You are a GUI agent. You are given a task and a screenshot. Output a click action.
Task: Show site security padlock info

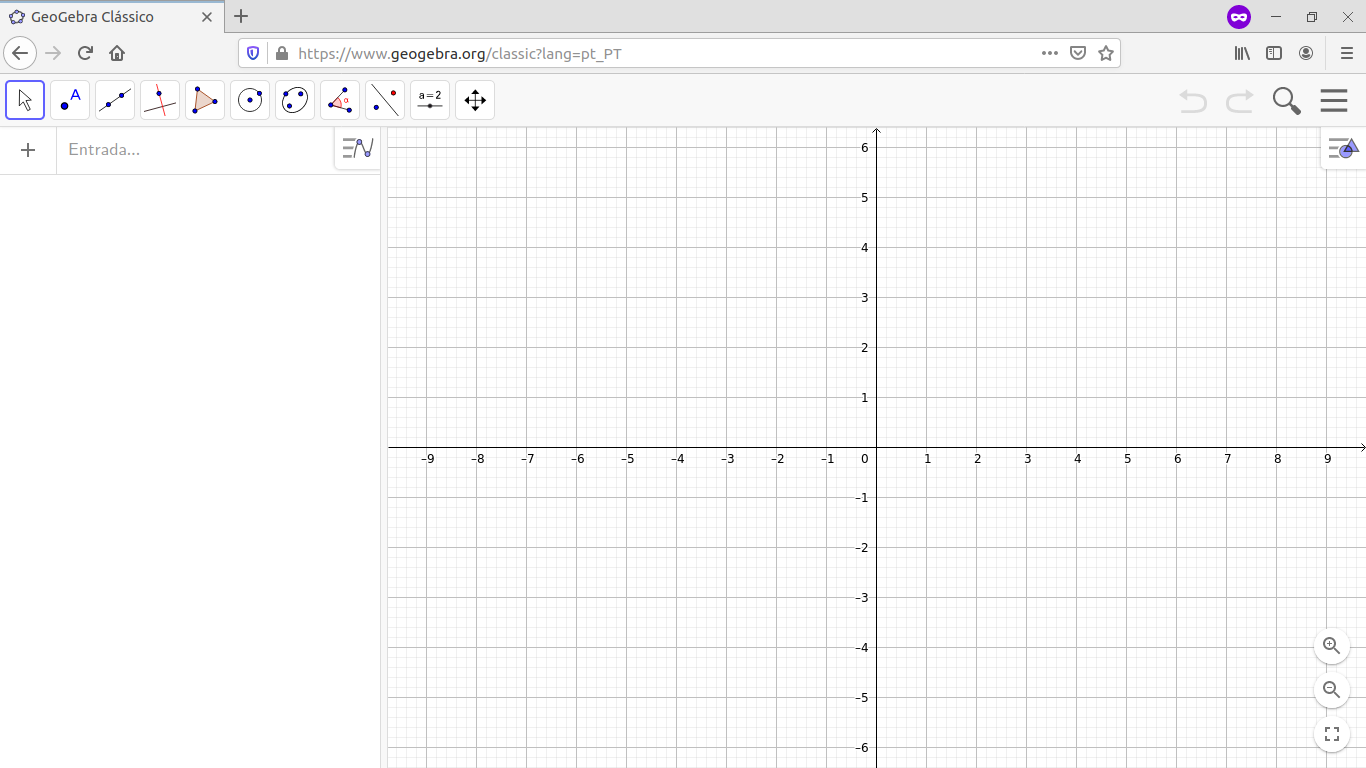281,53
